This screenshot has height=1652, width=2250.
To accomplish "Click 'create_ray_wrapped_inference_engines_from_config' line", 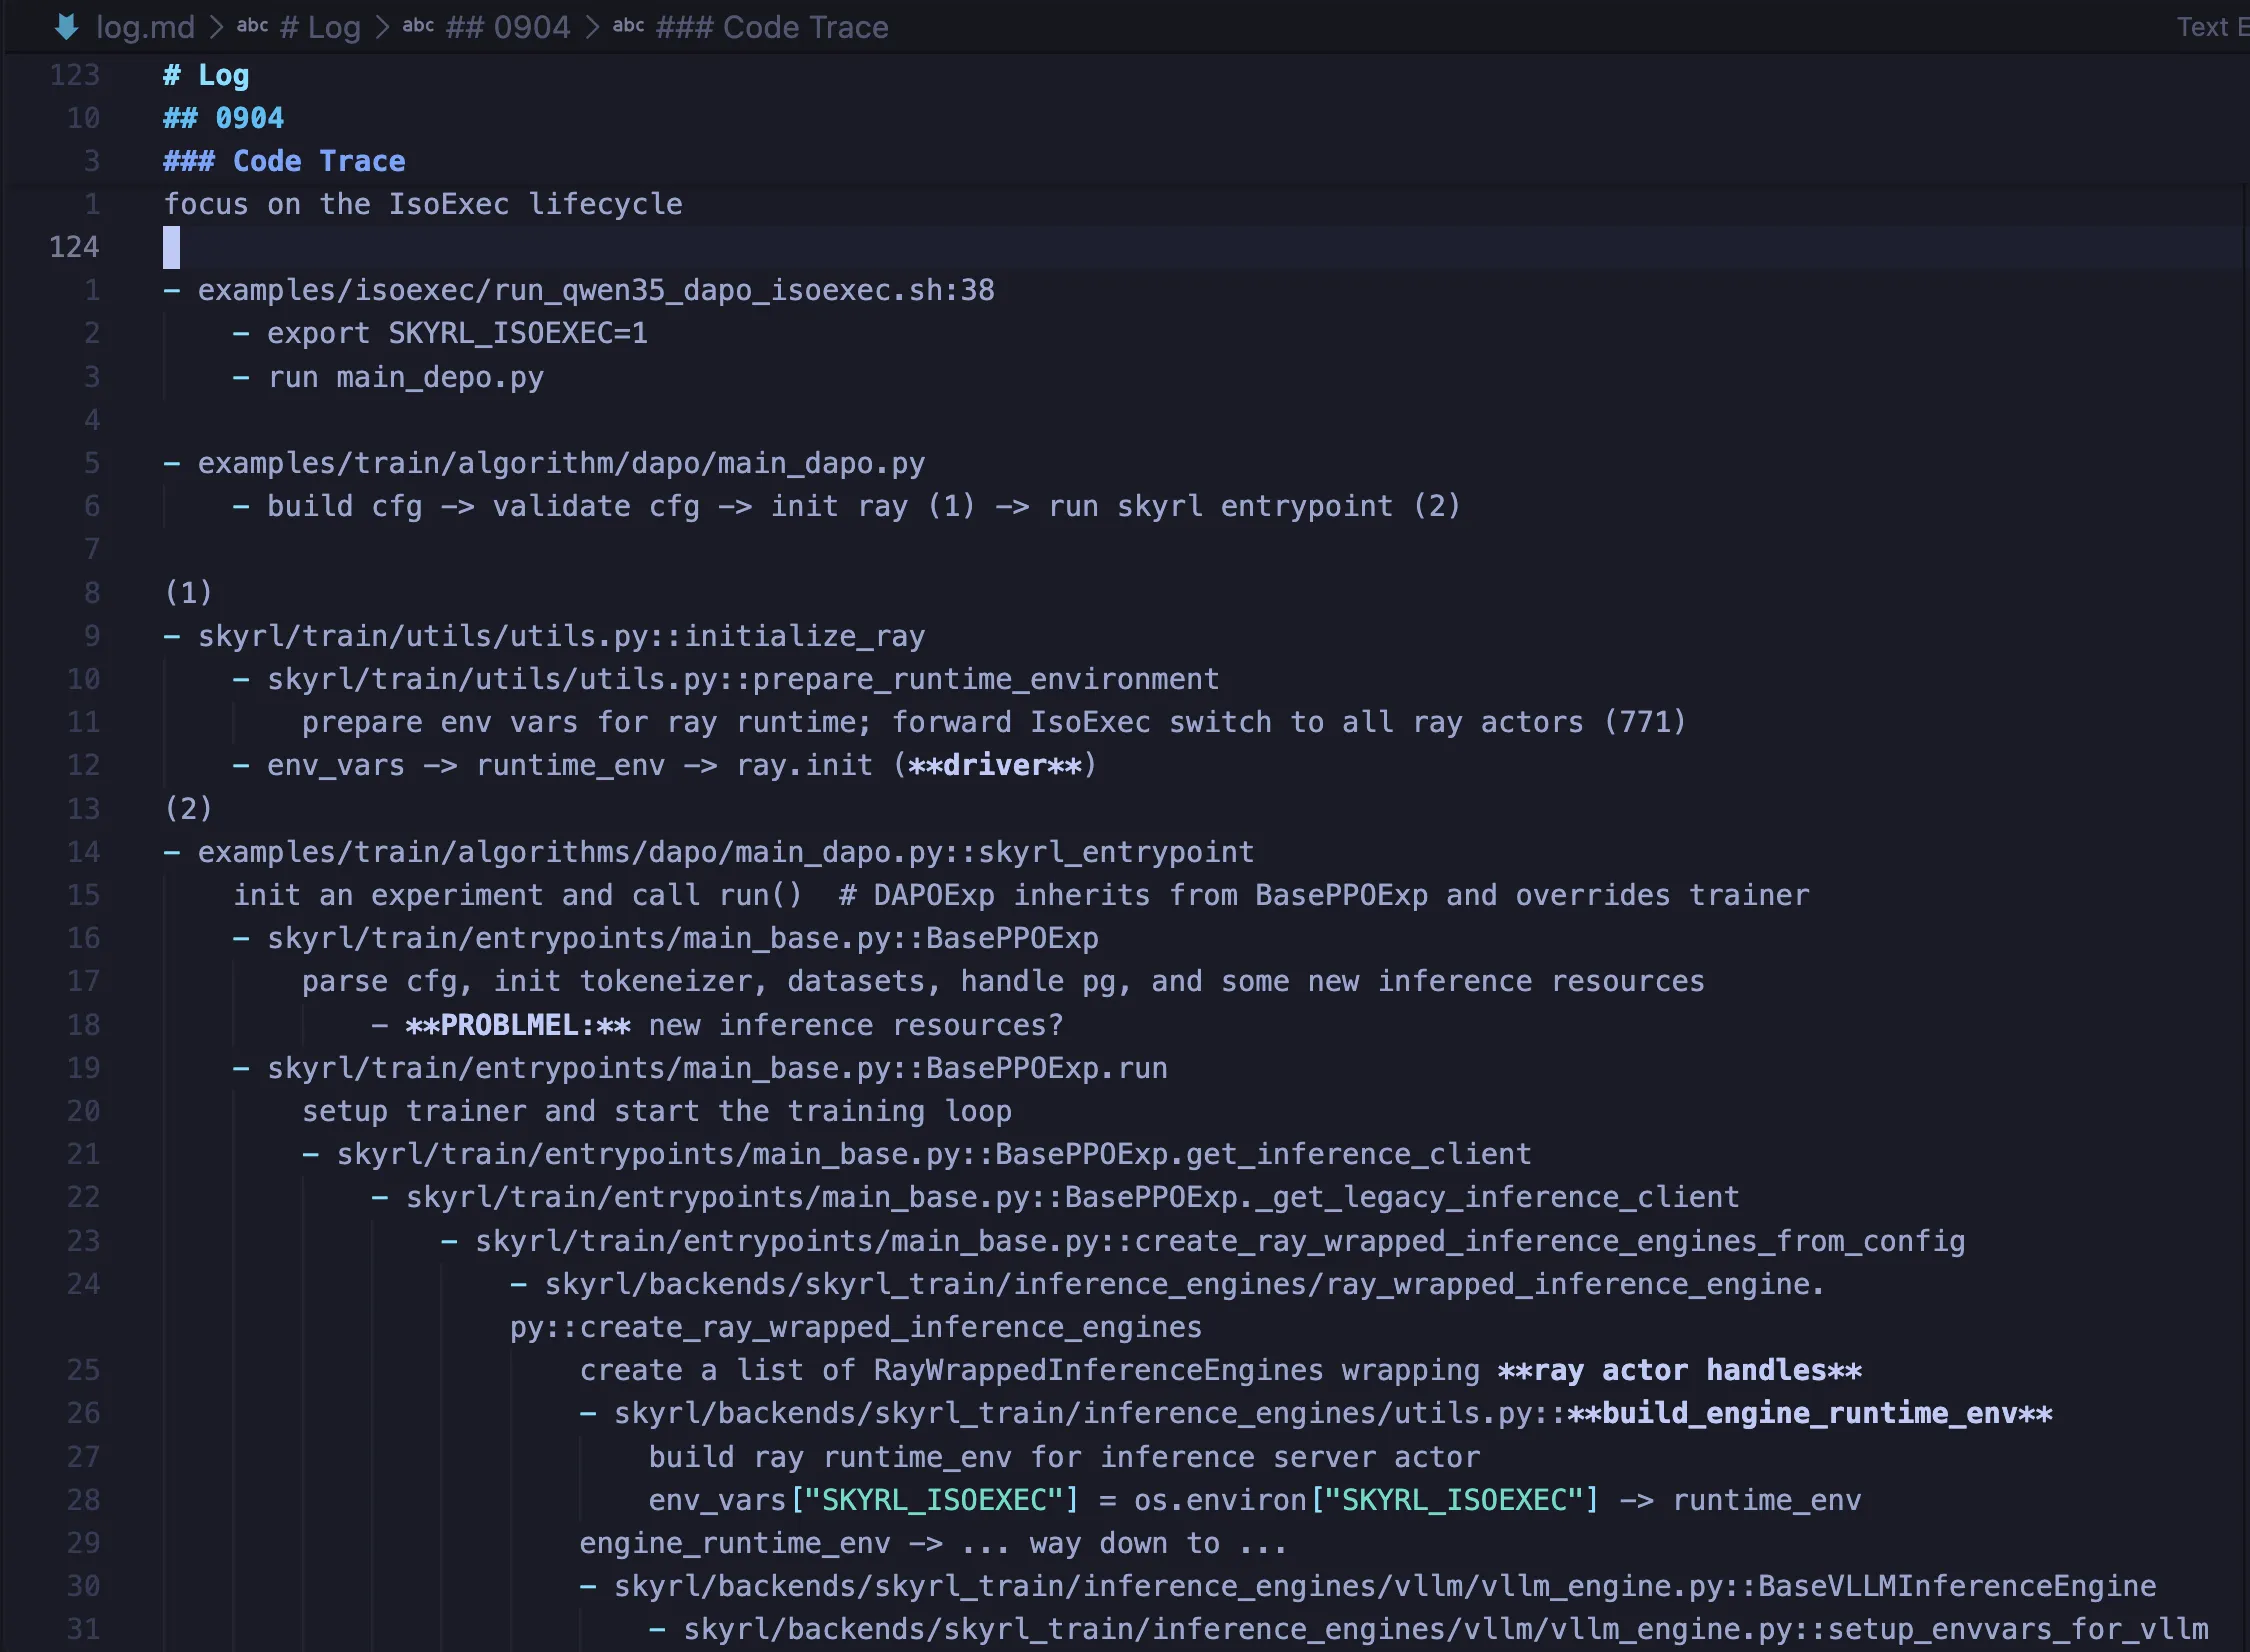I will pyautogui.click(x=1220, y=1241).
